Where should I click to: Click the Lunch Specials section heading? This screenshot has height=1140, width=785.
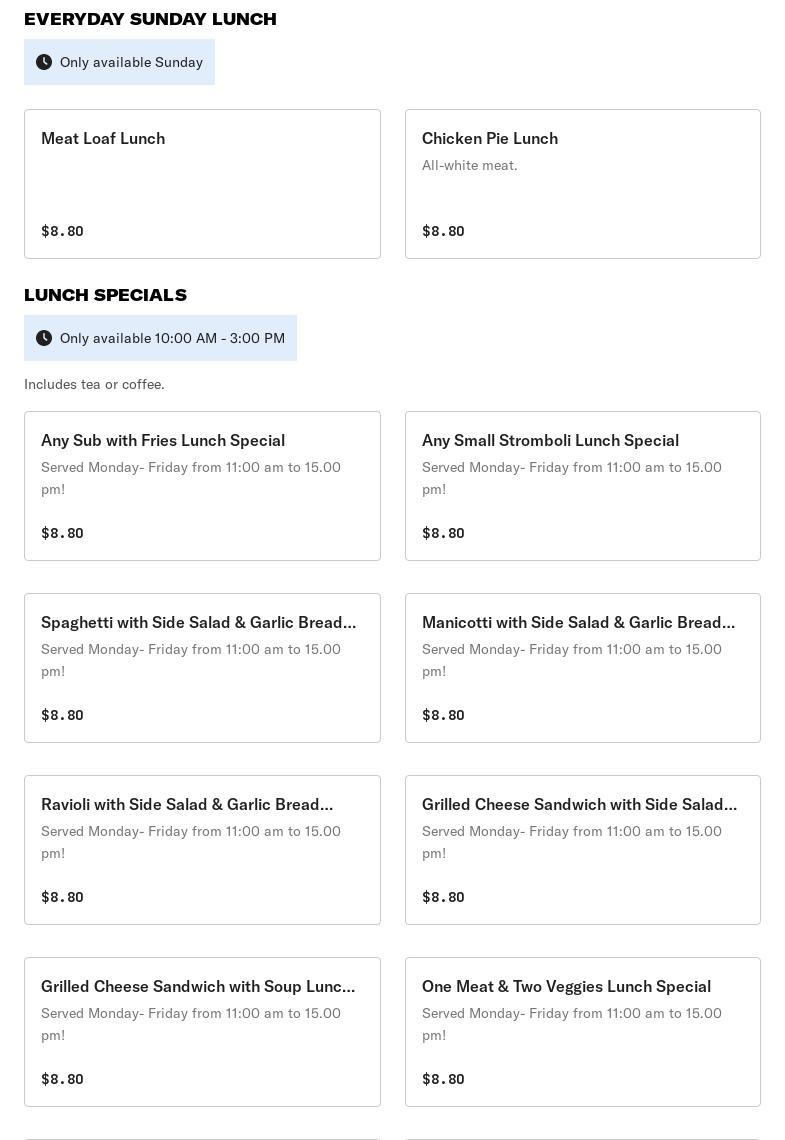tap(105, 295)
